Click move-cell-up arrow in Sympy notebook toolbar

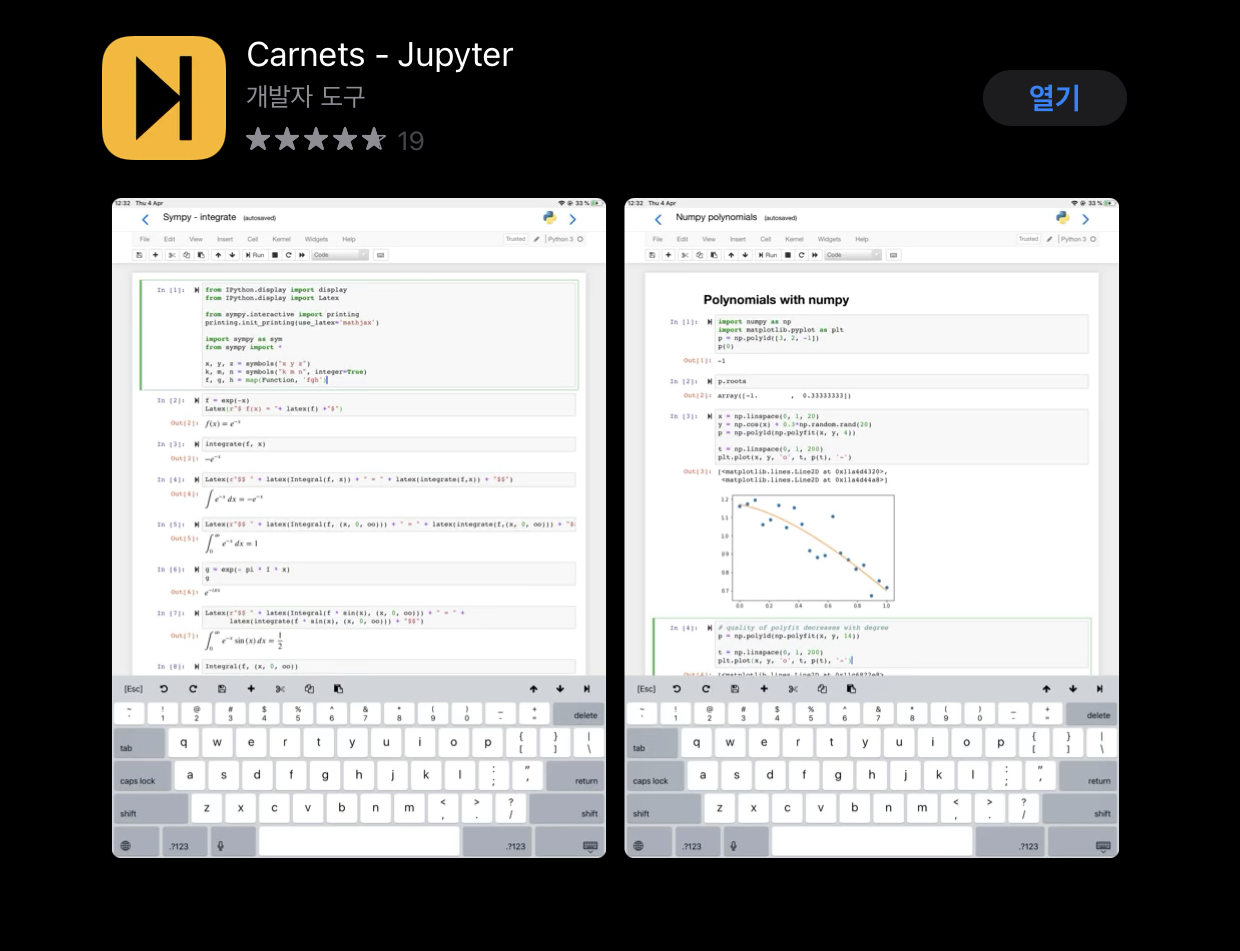218,255
